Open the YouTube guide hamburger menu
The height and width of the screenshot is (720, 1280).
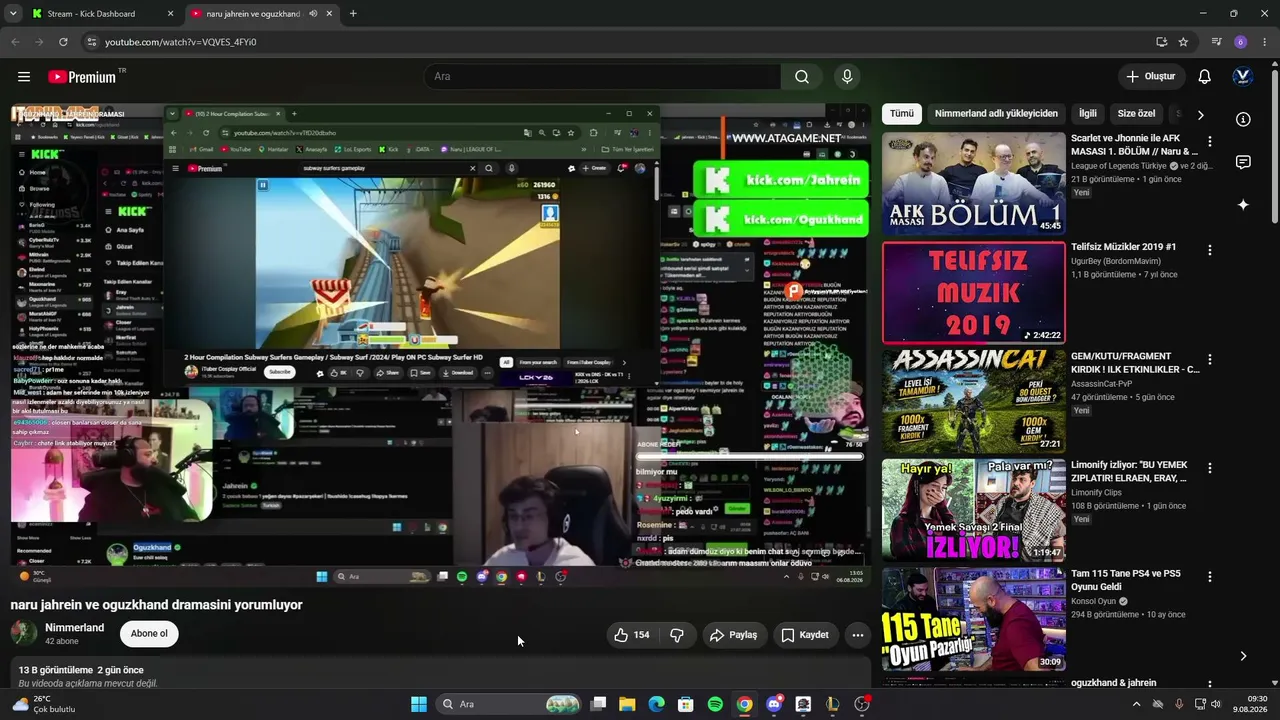point(24,77)
